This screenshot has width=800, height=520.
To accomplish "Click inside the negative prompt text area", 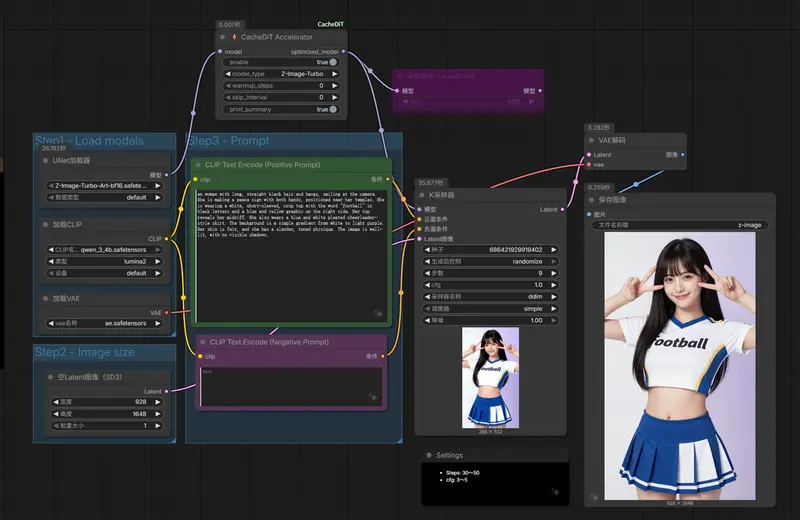I will click(291, 386).
